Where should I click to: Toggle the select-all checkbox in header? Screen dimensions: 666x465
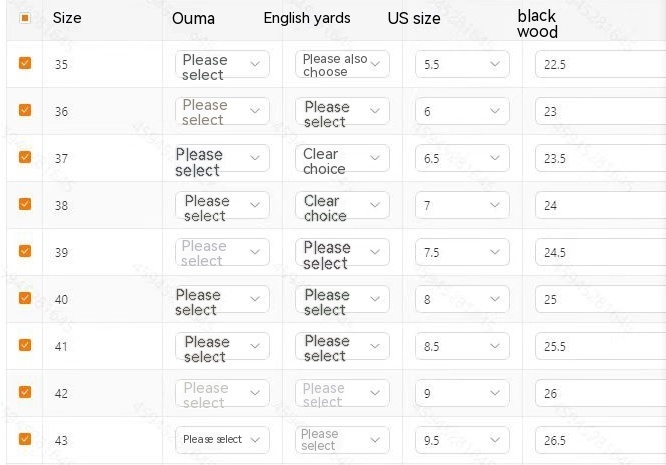[25, 18]
